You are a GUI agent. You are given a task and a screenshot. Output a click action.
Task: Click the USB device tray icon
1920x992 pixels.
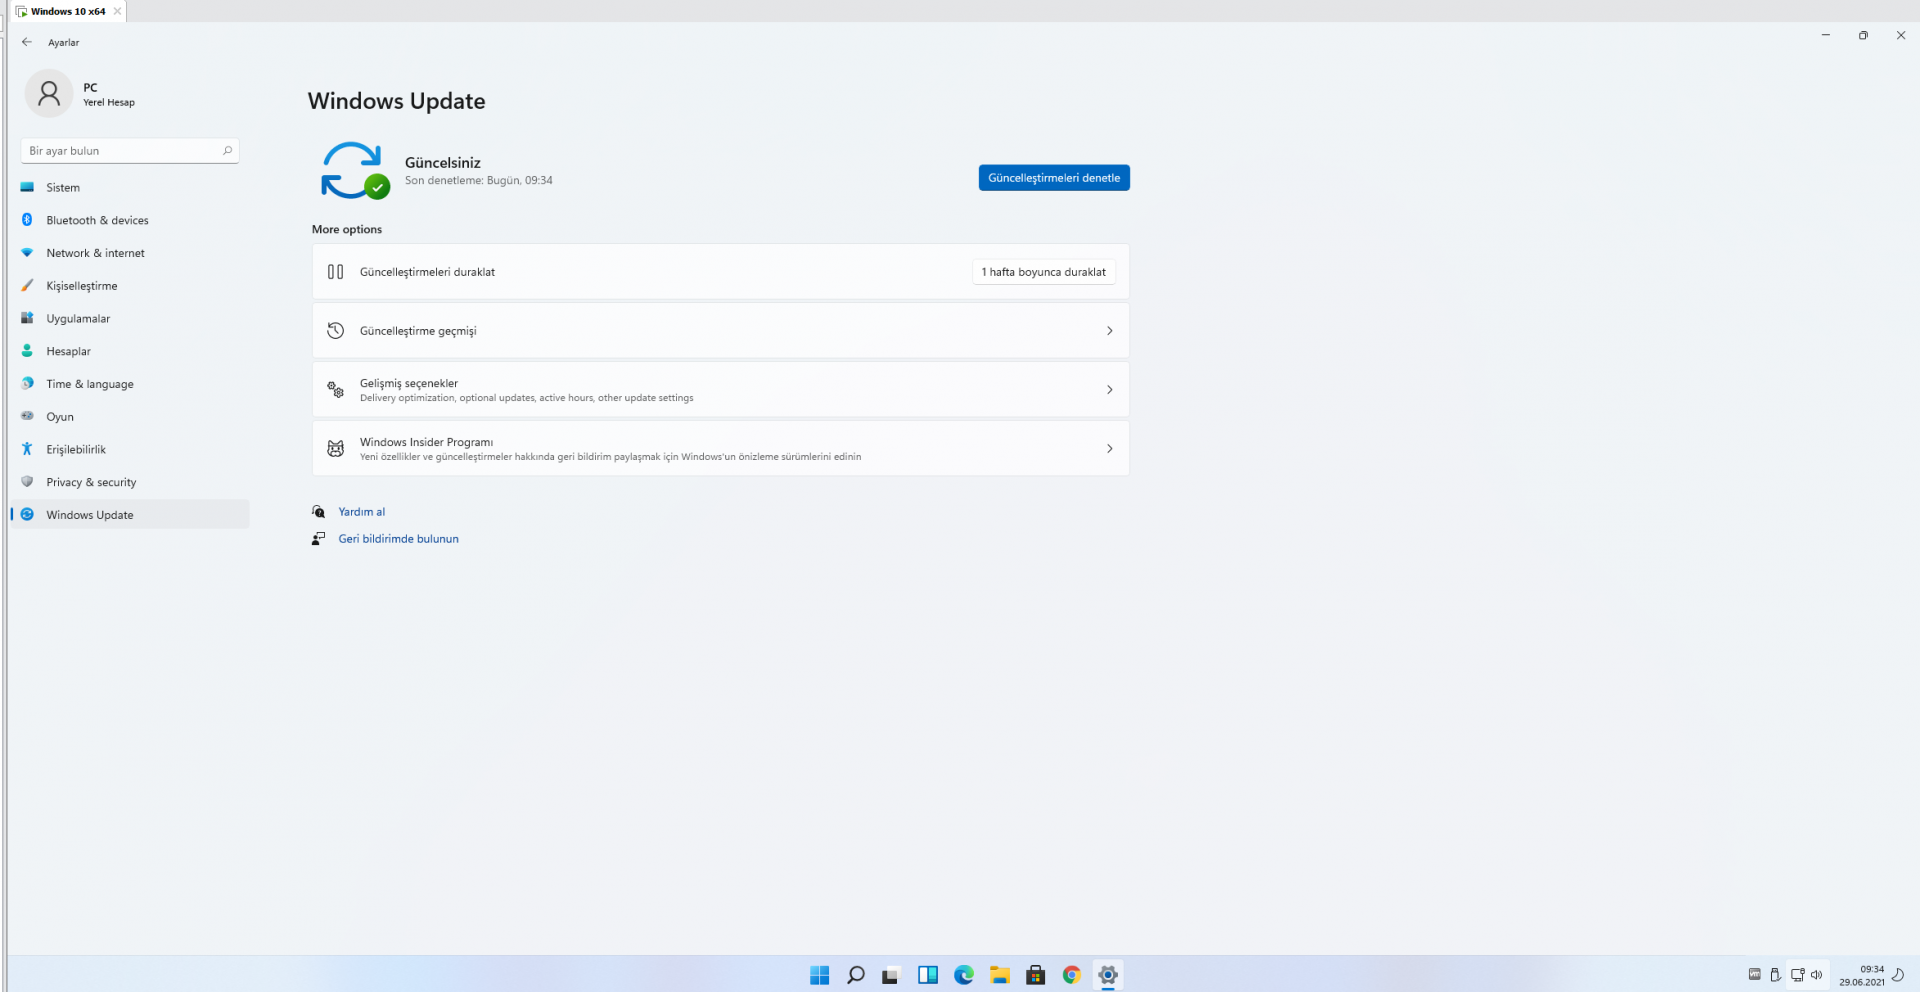click(1775, 975)
